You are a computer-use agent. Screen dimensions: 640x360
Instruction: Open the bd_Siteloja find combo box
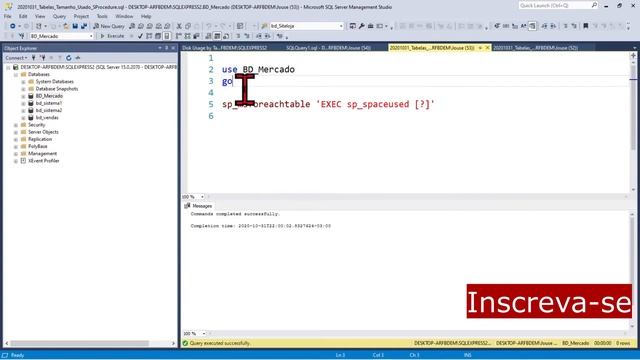341,26
